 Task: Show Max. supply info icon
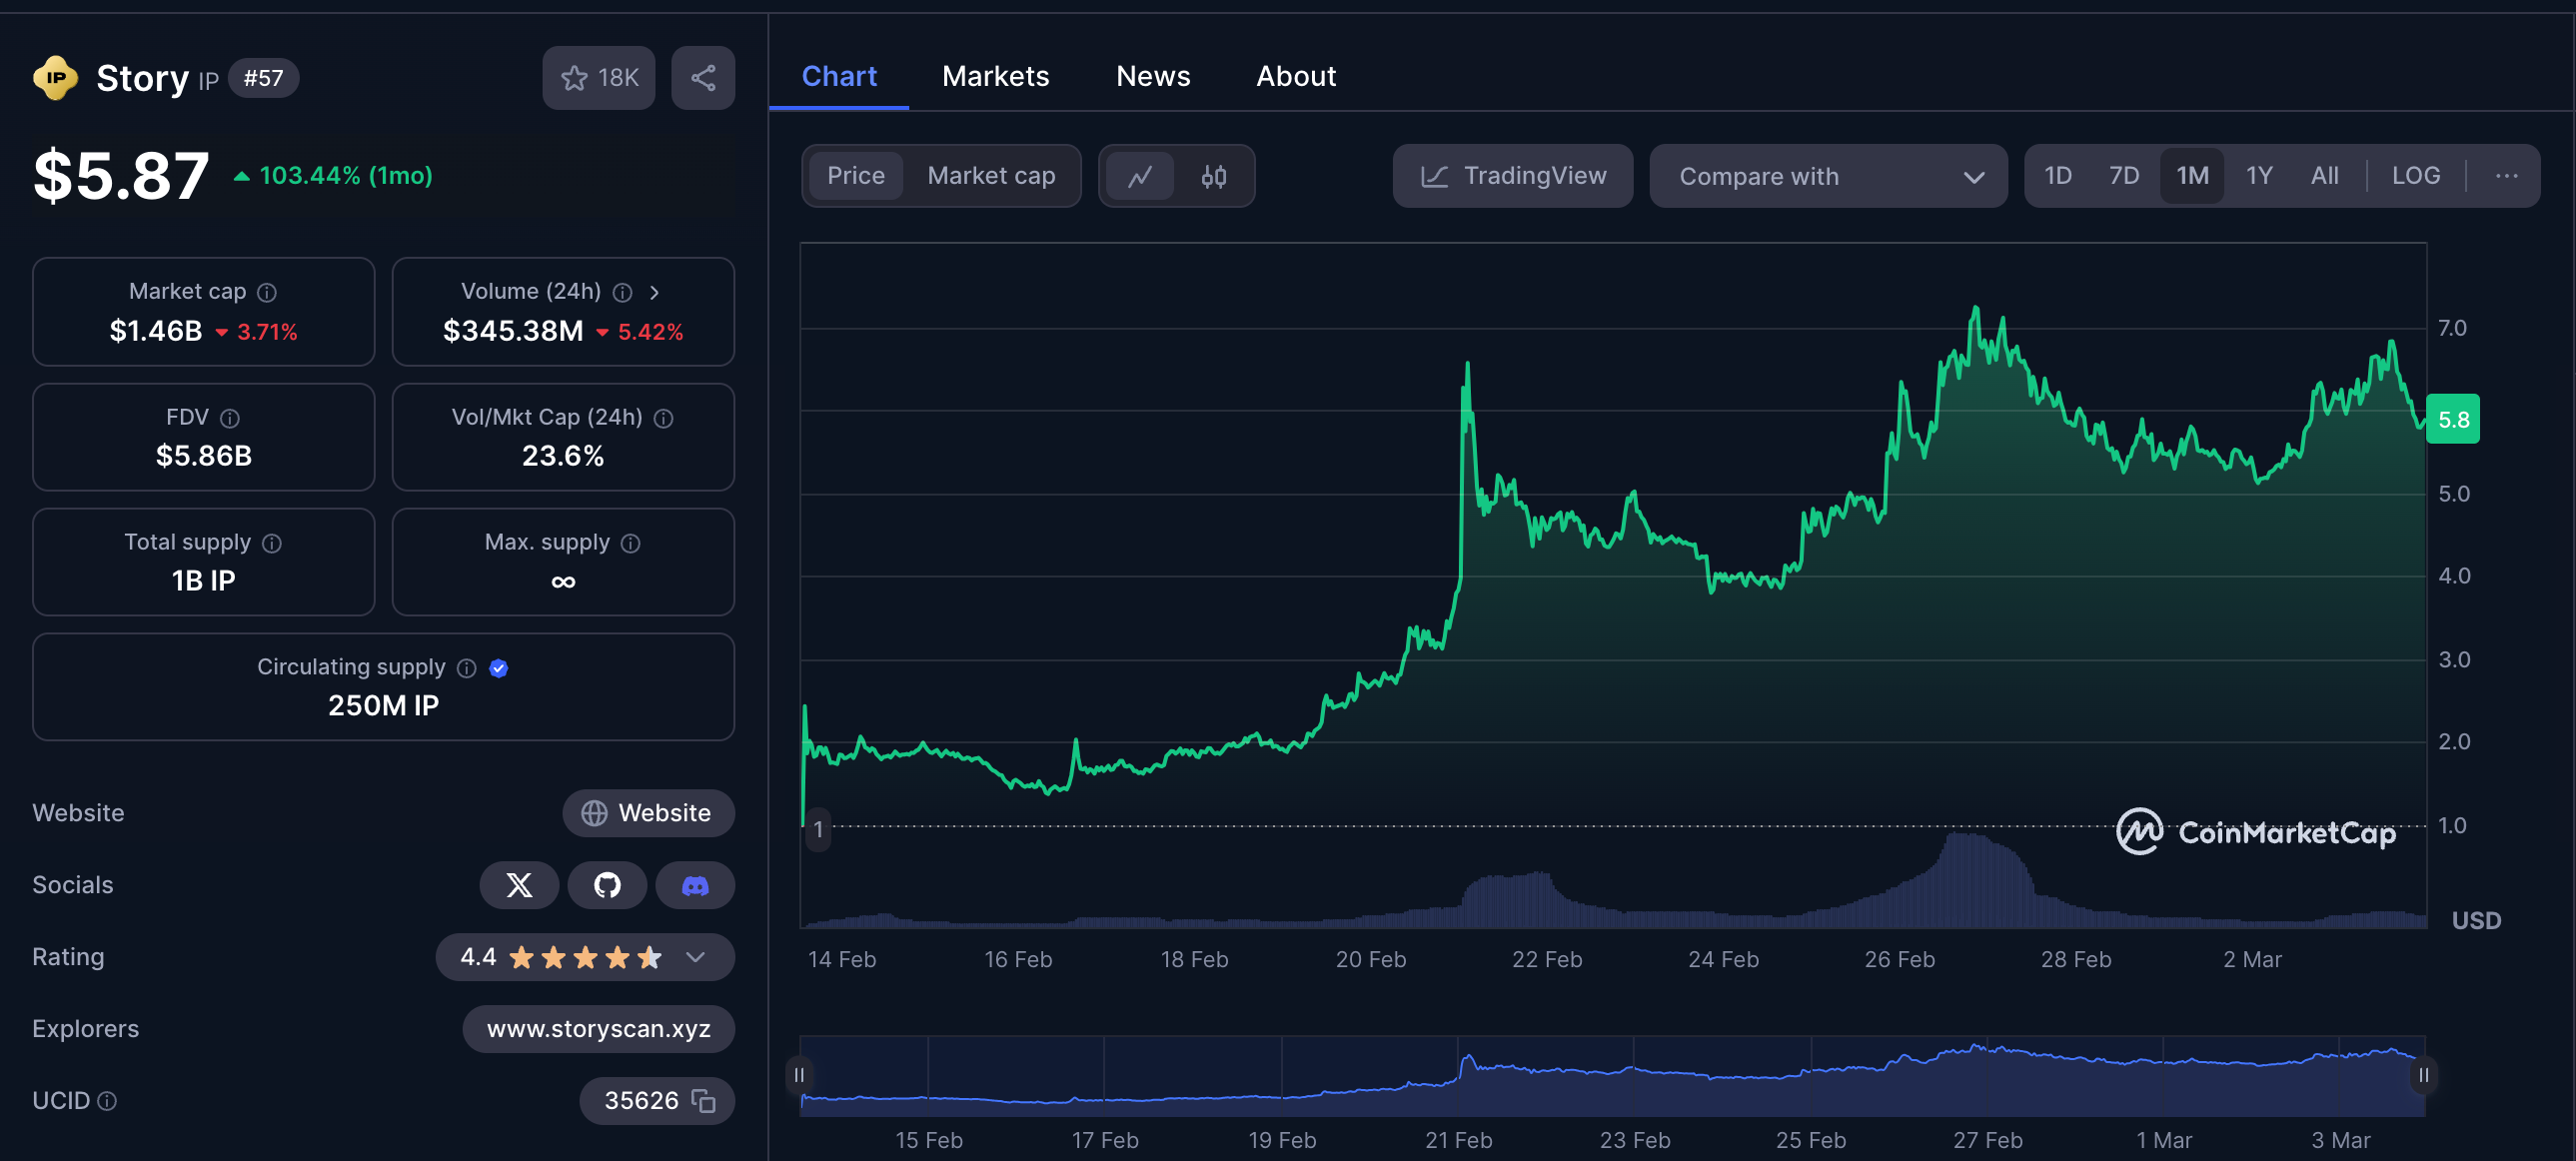tap(630, 543)
